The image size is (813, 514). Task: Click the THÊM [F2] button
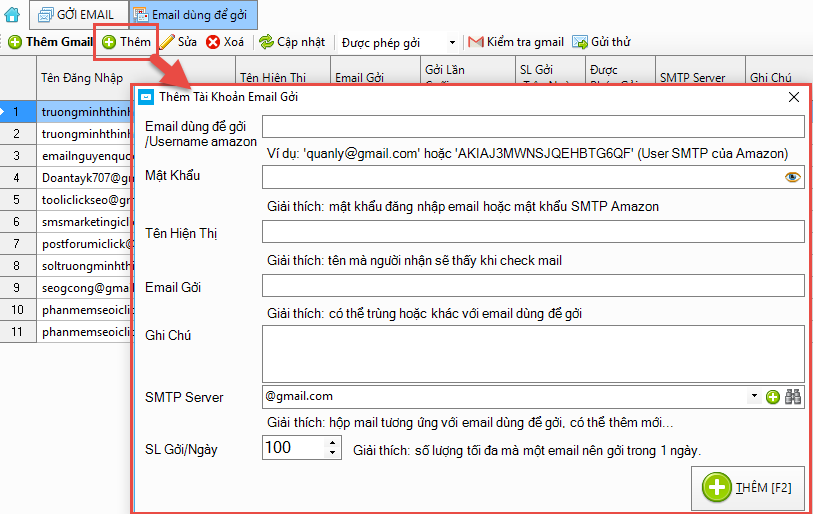[x=748, y=488]
